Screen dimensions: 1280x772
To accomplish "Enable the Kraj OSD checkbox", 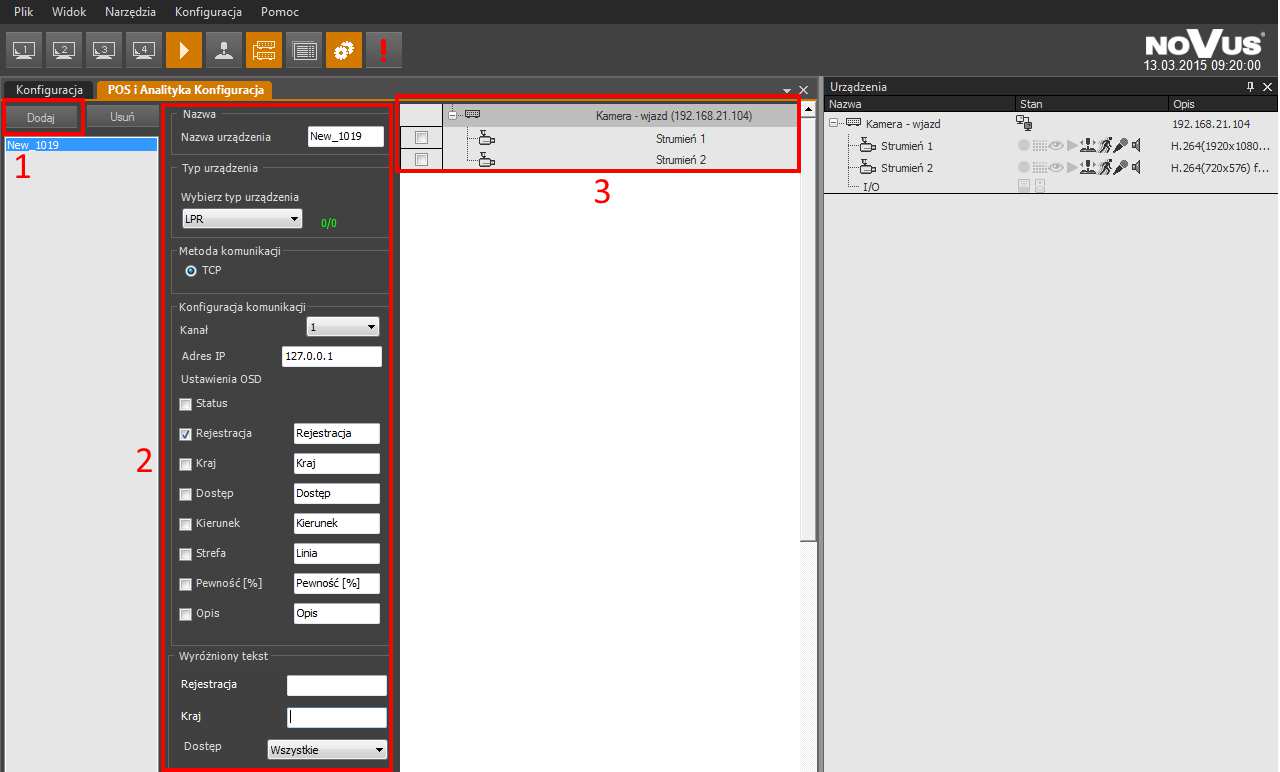I will click(x=185, y=464).
